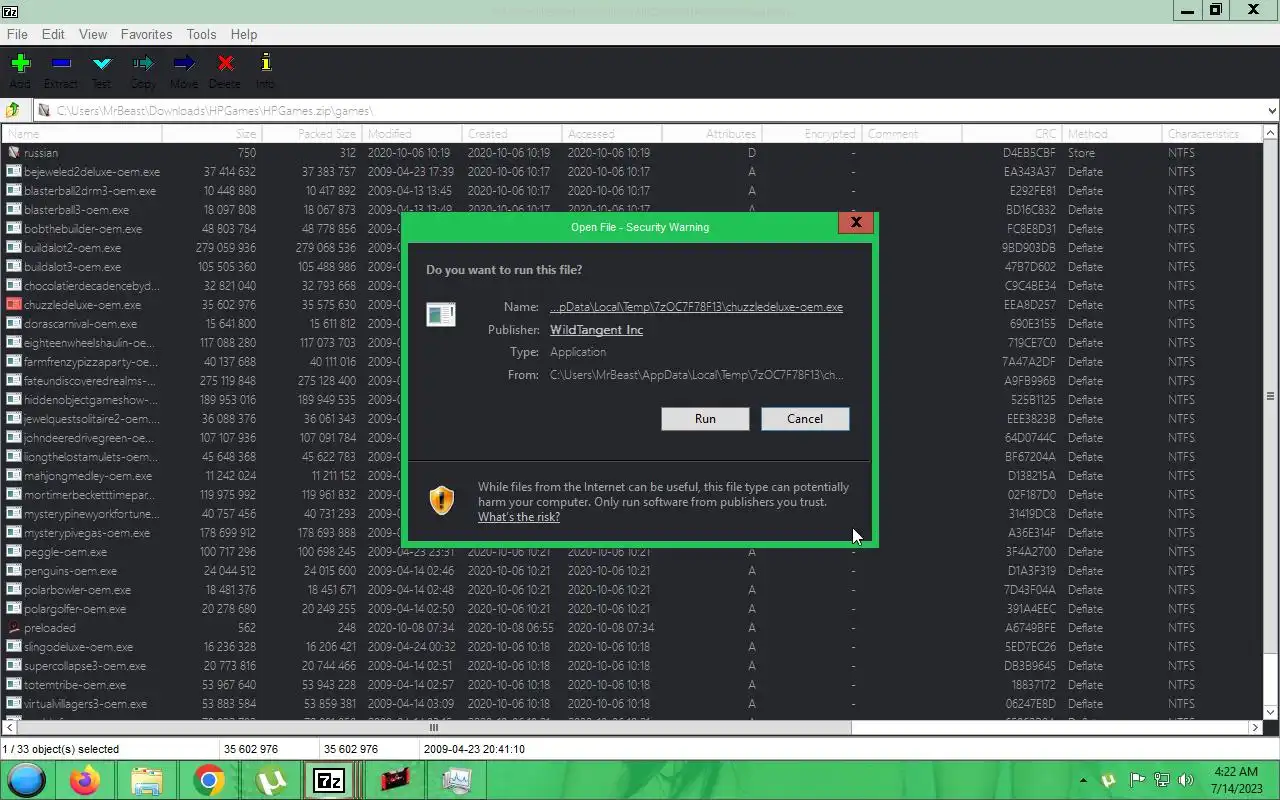Open the 'What's the risk?' link
Viewport: 1280px width, 800px height.
click(x=519, y=517)
